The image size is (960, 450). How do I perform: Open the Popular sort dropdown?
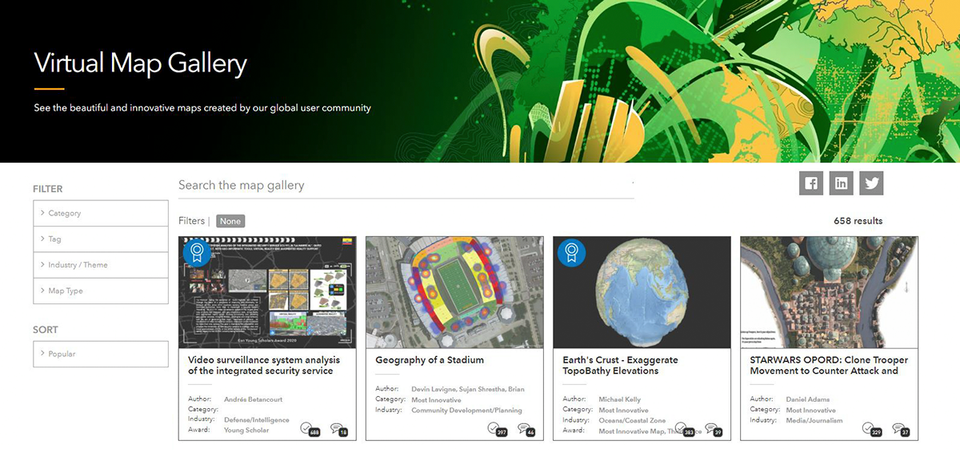(x=100, y=354)
